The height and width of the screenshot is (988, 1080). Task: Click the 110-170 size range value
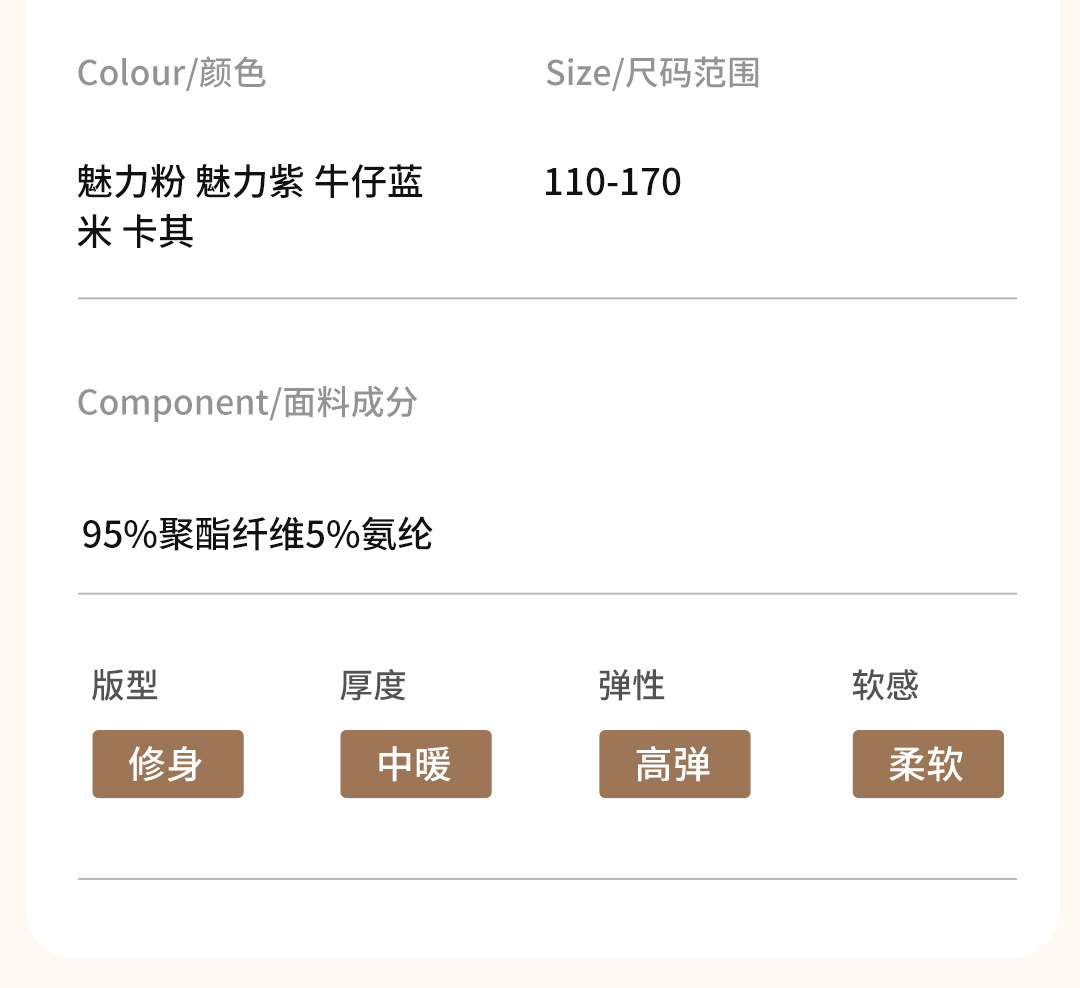click(612, 183)
